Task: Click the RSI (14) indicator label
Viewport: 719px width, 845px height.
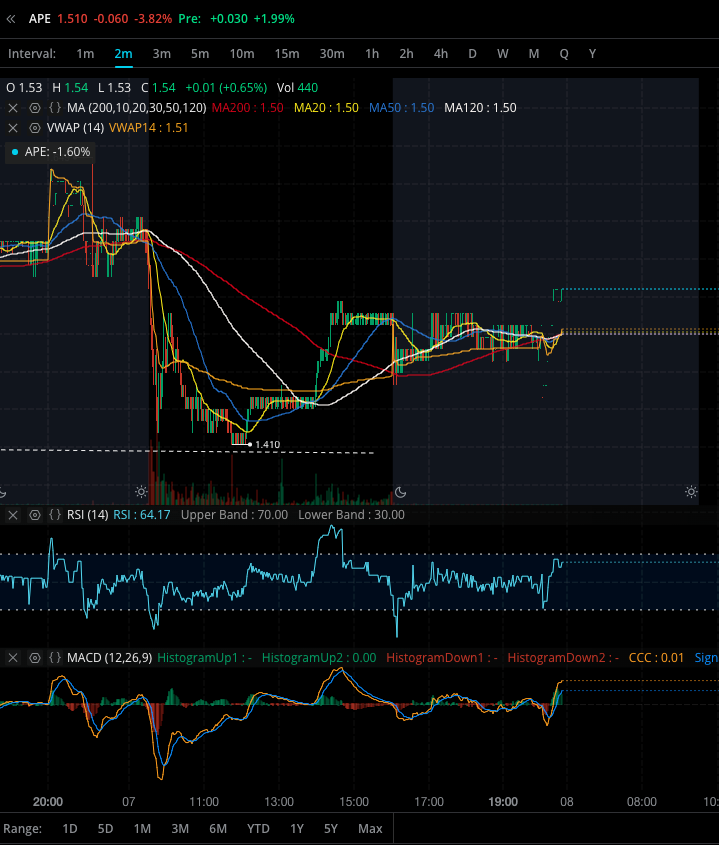Action: point(87,515)
